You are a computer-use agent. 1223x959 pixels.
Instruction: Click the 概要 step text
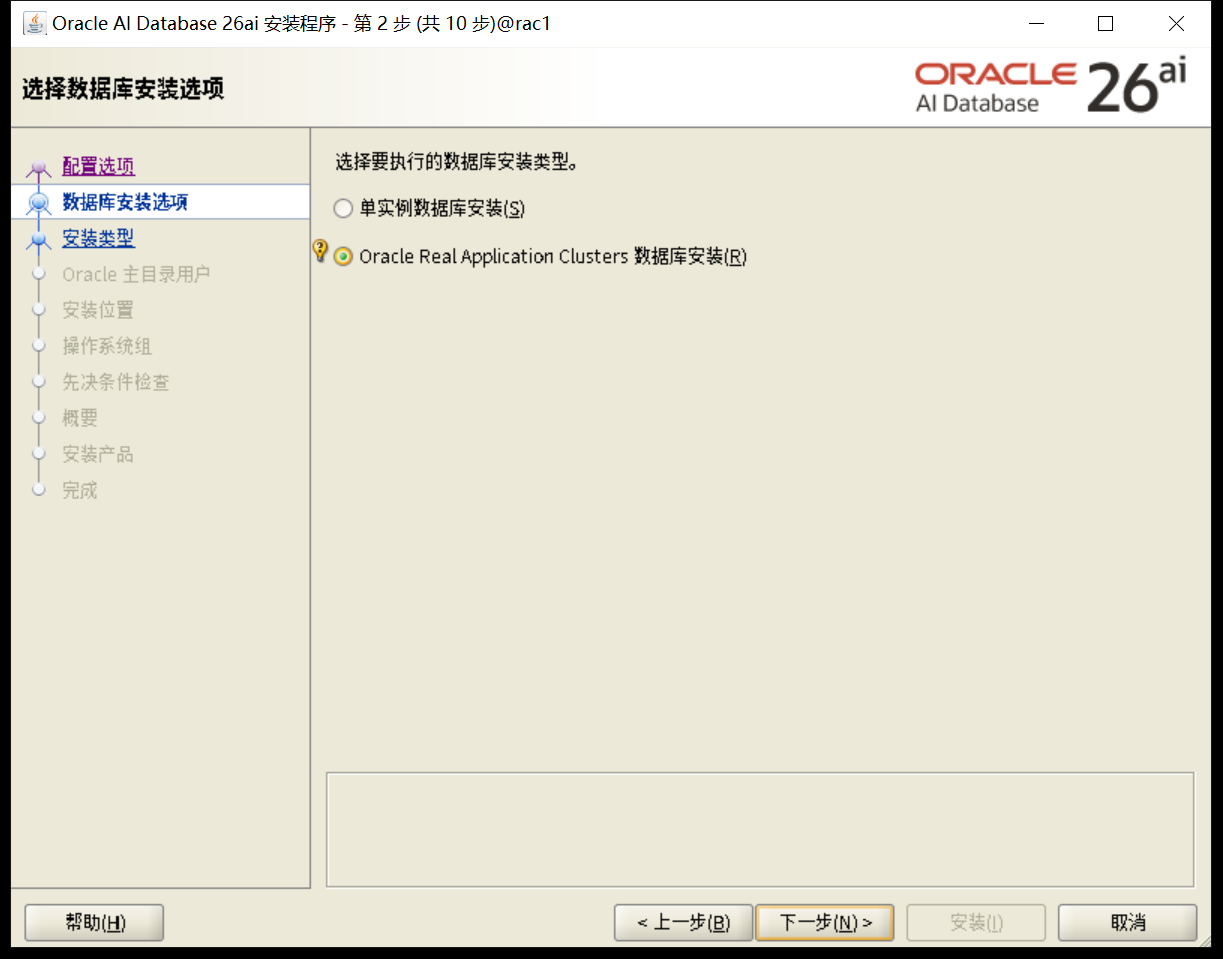80,418
